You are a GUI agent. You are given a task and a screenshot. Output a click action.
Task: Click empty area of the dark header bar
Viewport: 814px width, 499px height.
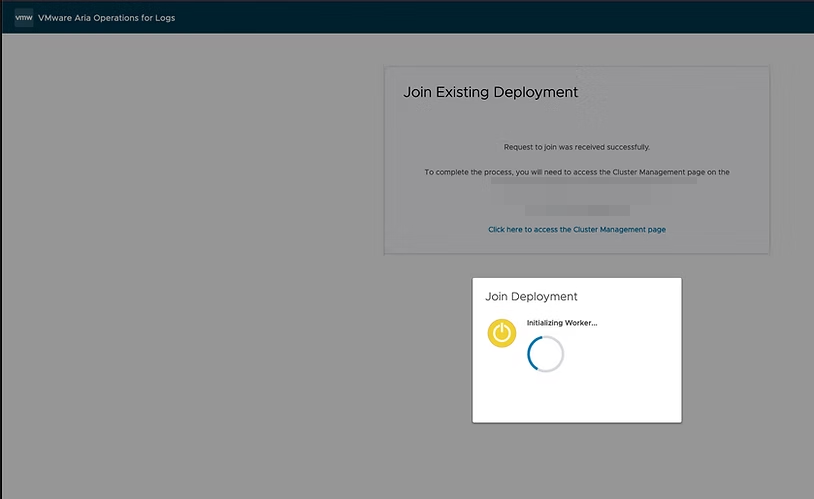pos(500,17)
